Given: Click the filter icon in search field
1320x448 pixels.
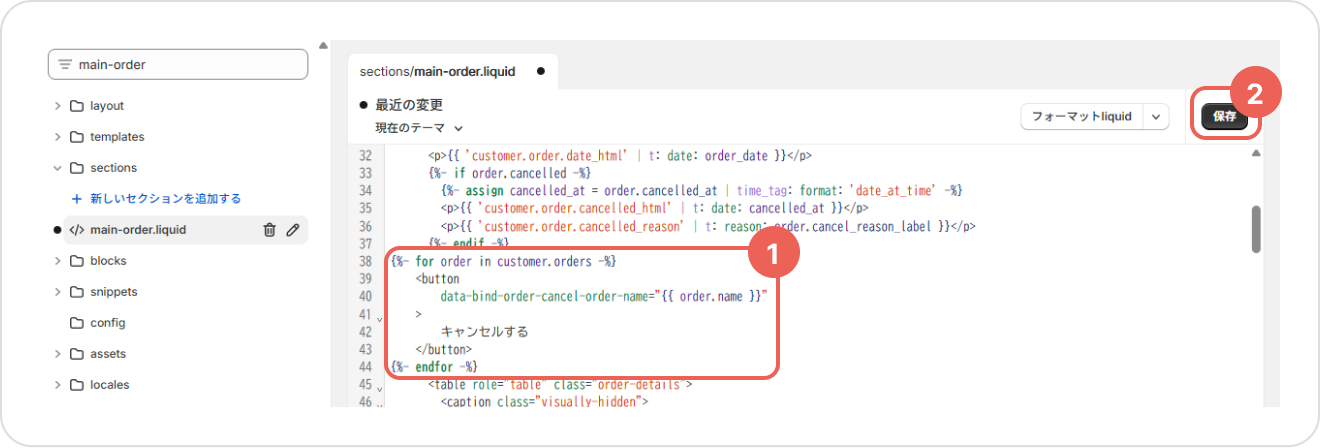Looking at the screenshot, I should (x=65, y=64).
